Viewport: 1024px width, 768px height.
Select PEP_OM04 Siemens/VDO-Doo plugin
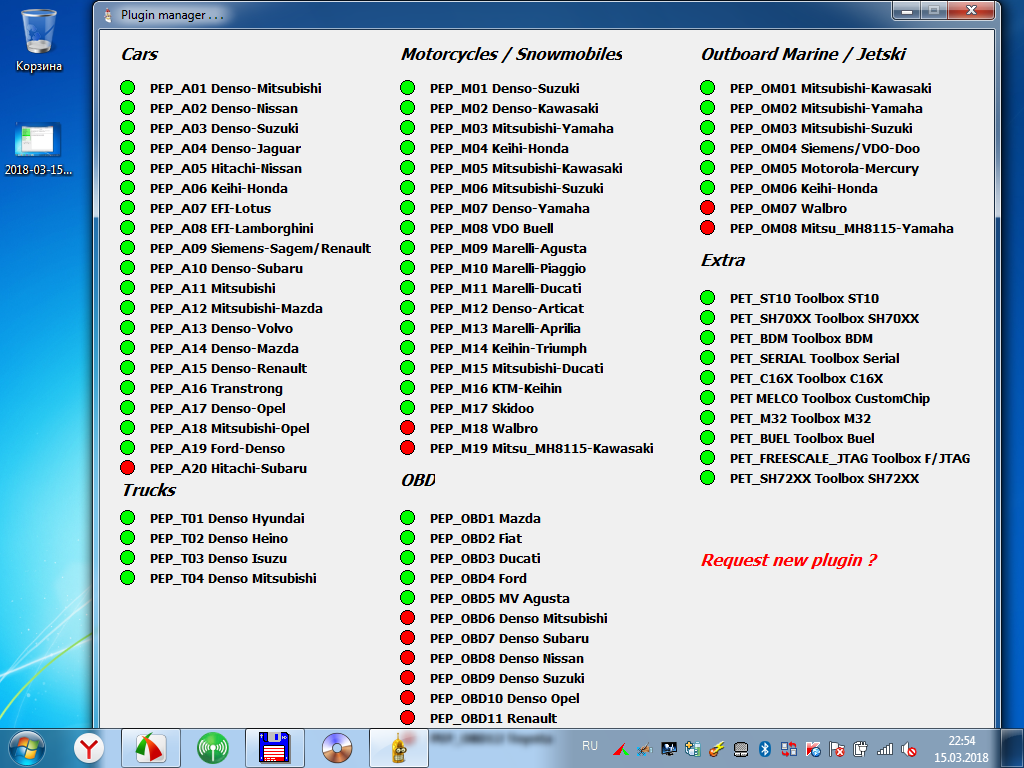point(824,148)
